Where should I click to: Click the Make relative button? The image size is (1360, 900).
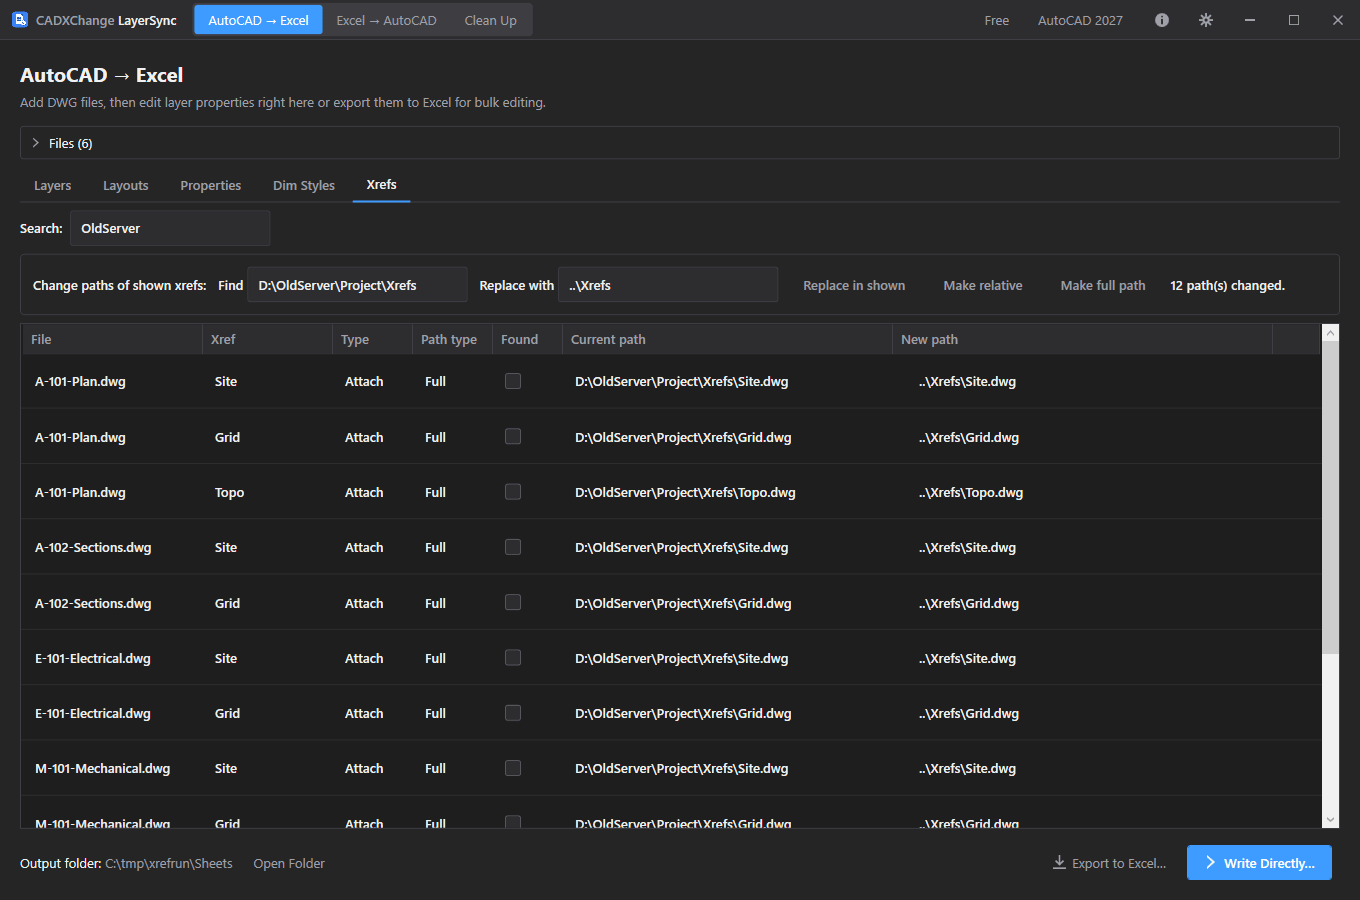[x=983, y=285]
